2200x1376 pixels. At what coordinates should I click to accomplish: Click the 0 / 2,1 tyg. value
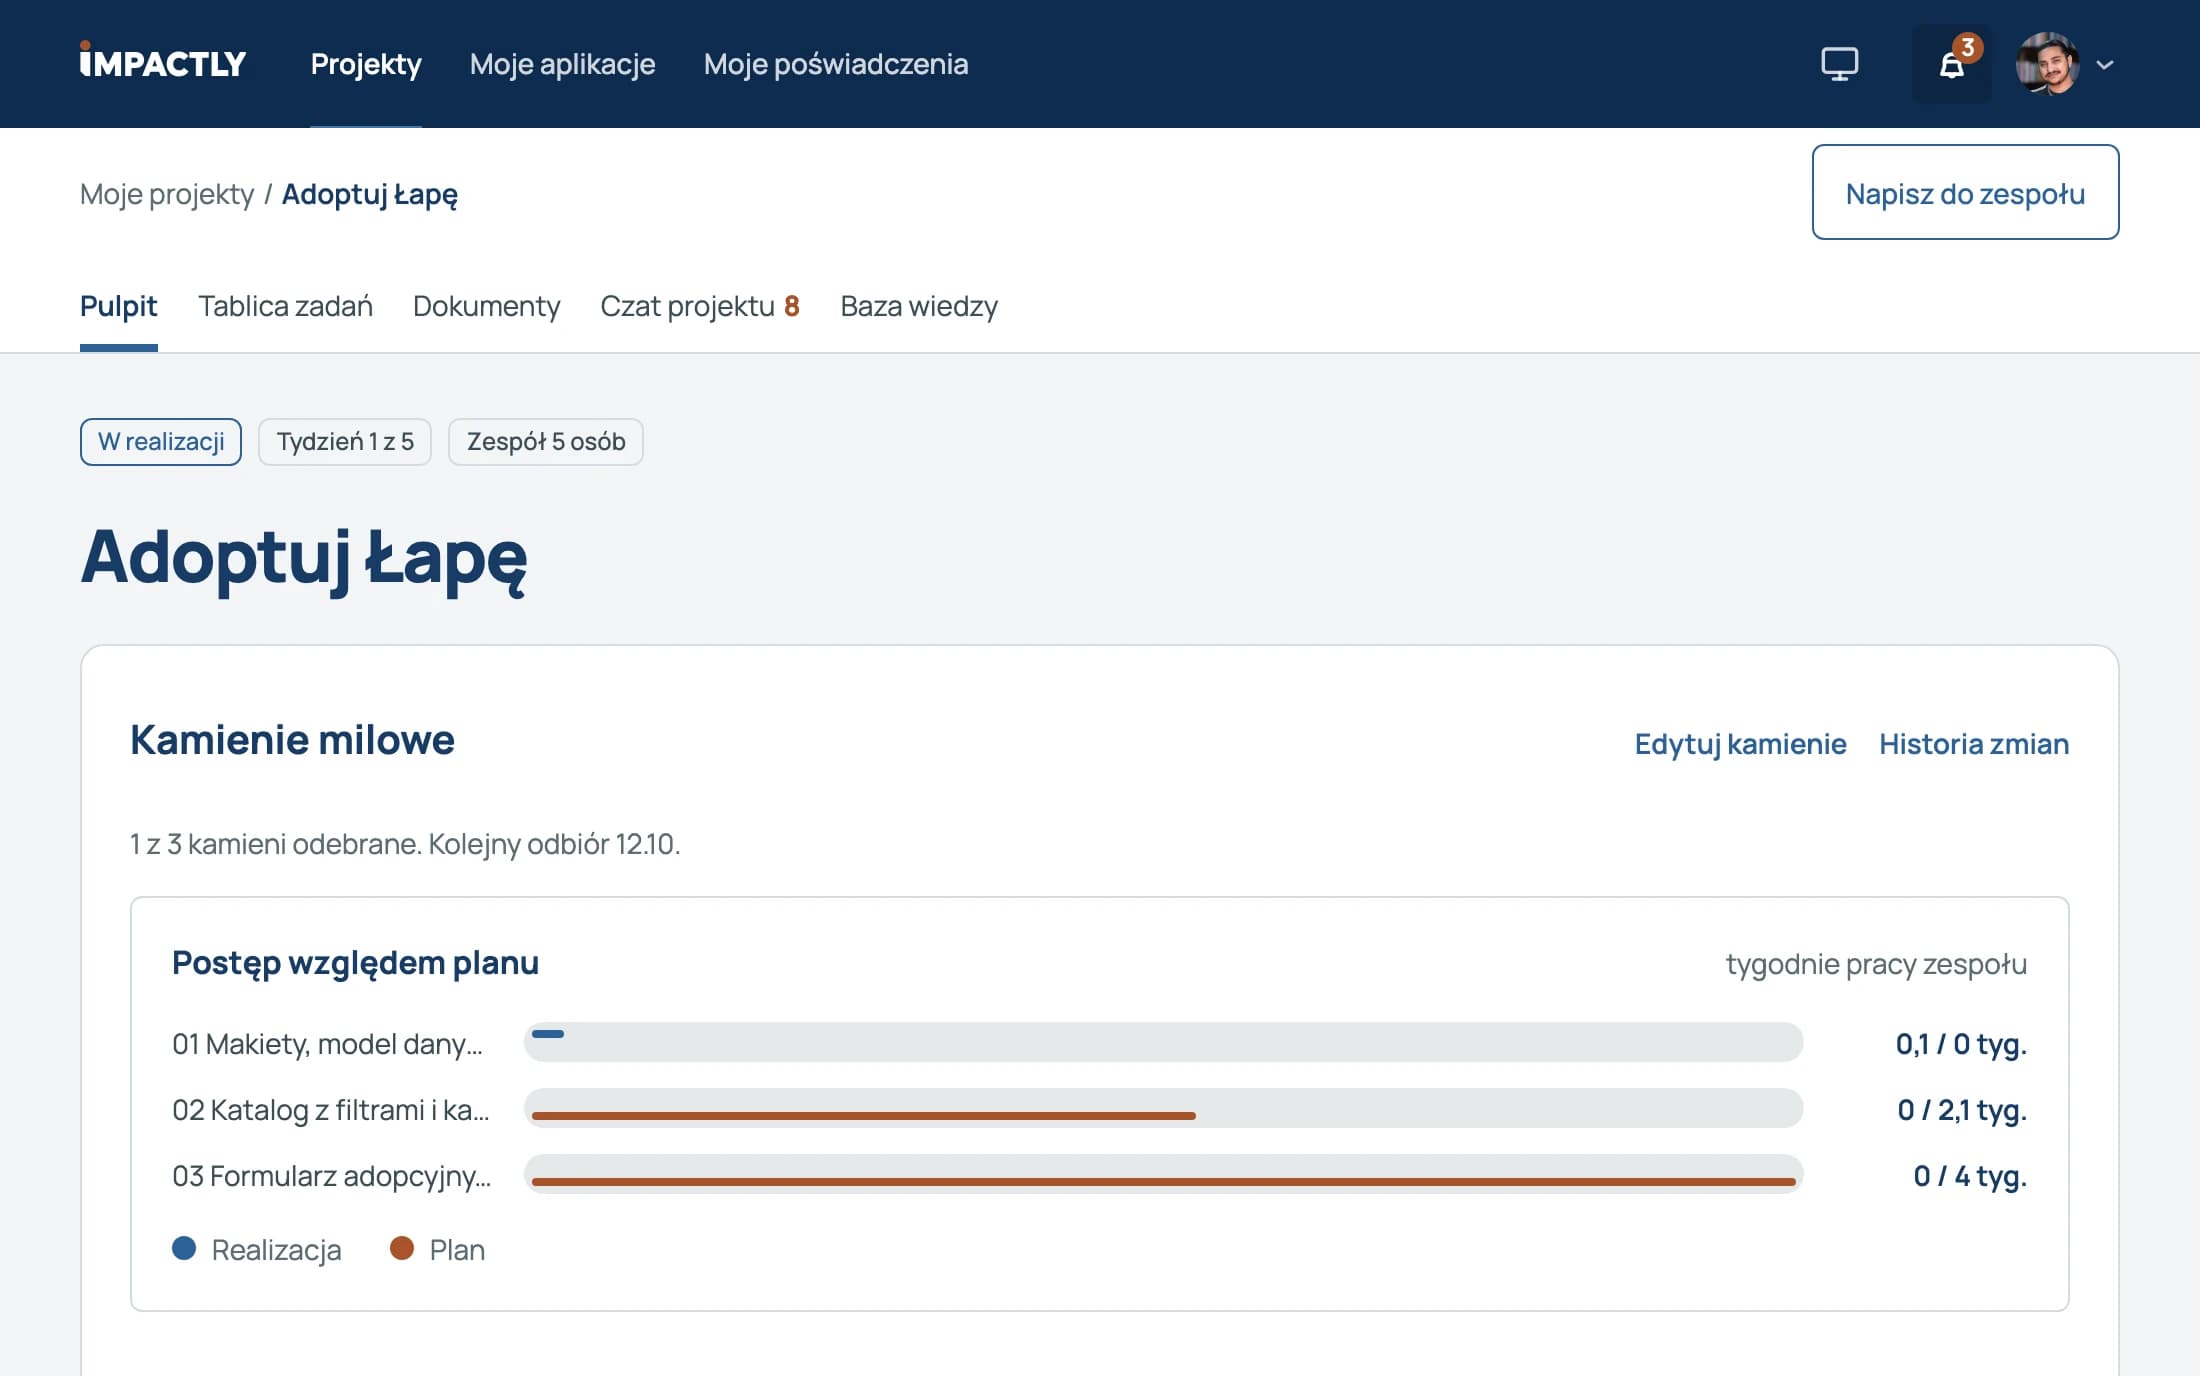pos(1962,1110)
